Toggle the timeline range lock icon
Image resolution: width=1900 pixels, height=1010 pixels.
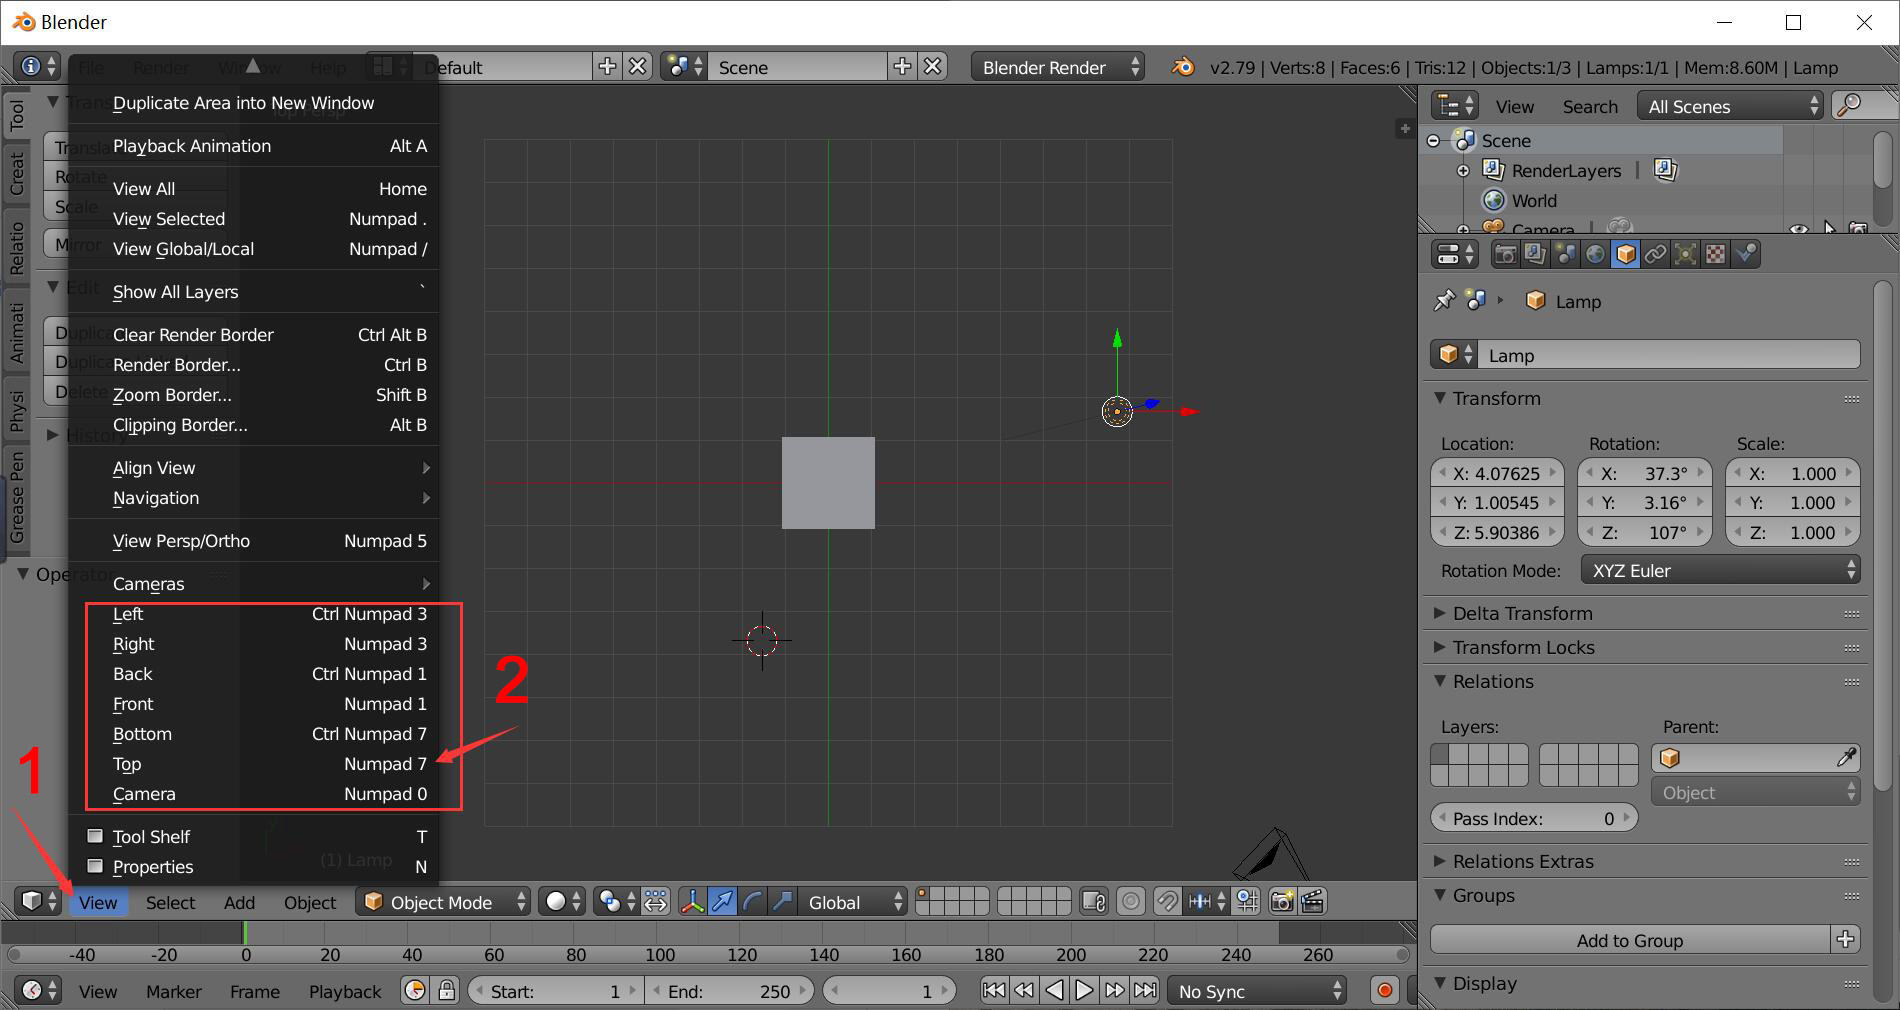pyautogui.click(x=447, y=991)
